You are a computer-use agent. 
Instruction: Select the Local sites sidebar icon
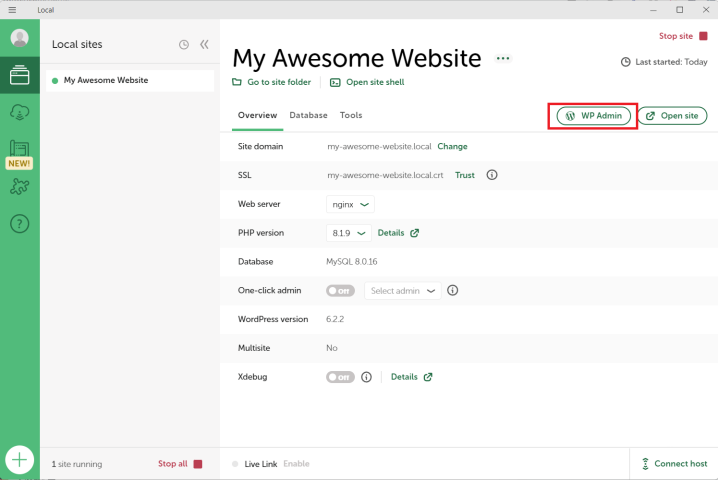tap(20, 75)
